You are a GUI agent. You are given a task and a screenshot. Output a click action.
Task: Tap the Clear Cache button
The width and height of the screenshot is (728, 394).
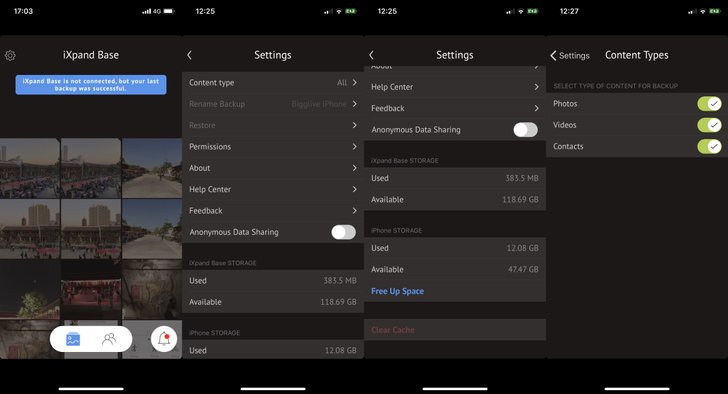(x=455, y=330)
